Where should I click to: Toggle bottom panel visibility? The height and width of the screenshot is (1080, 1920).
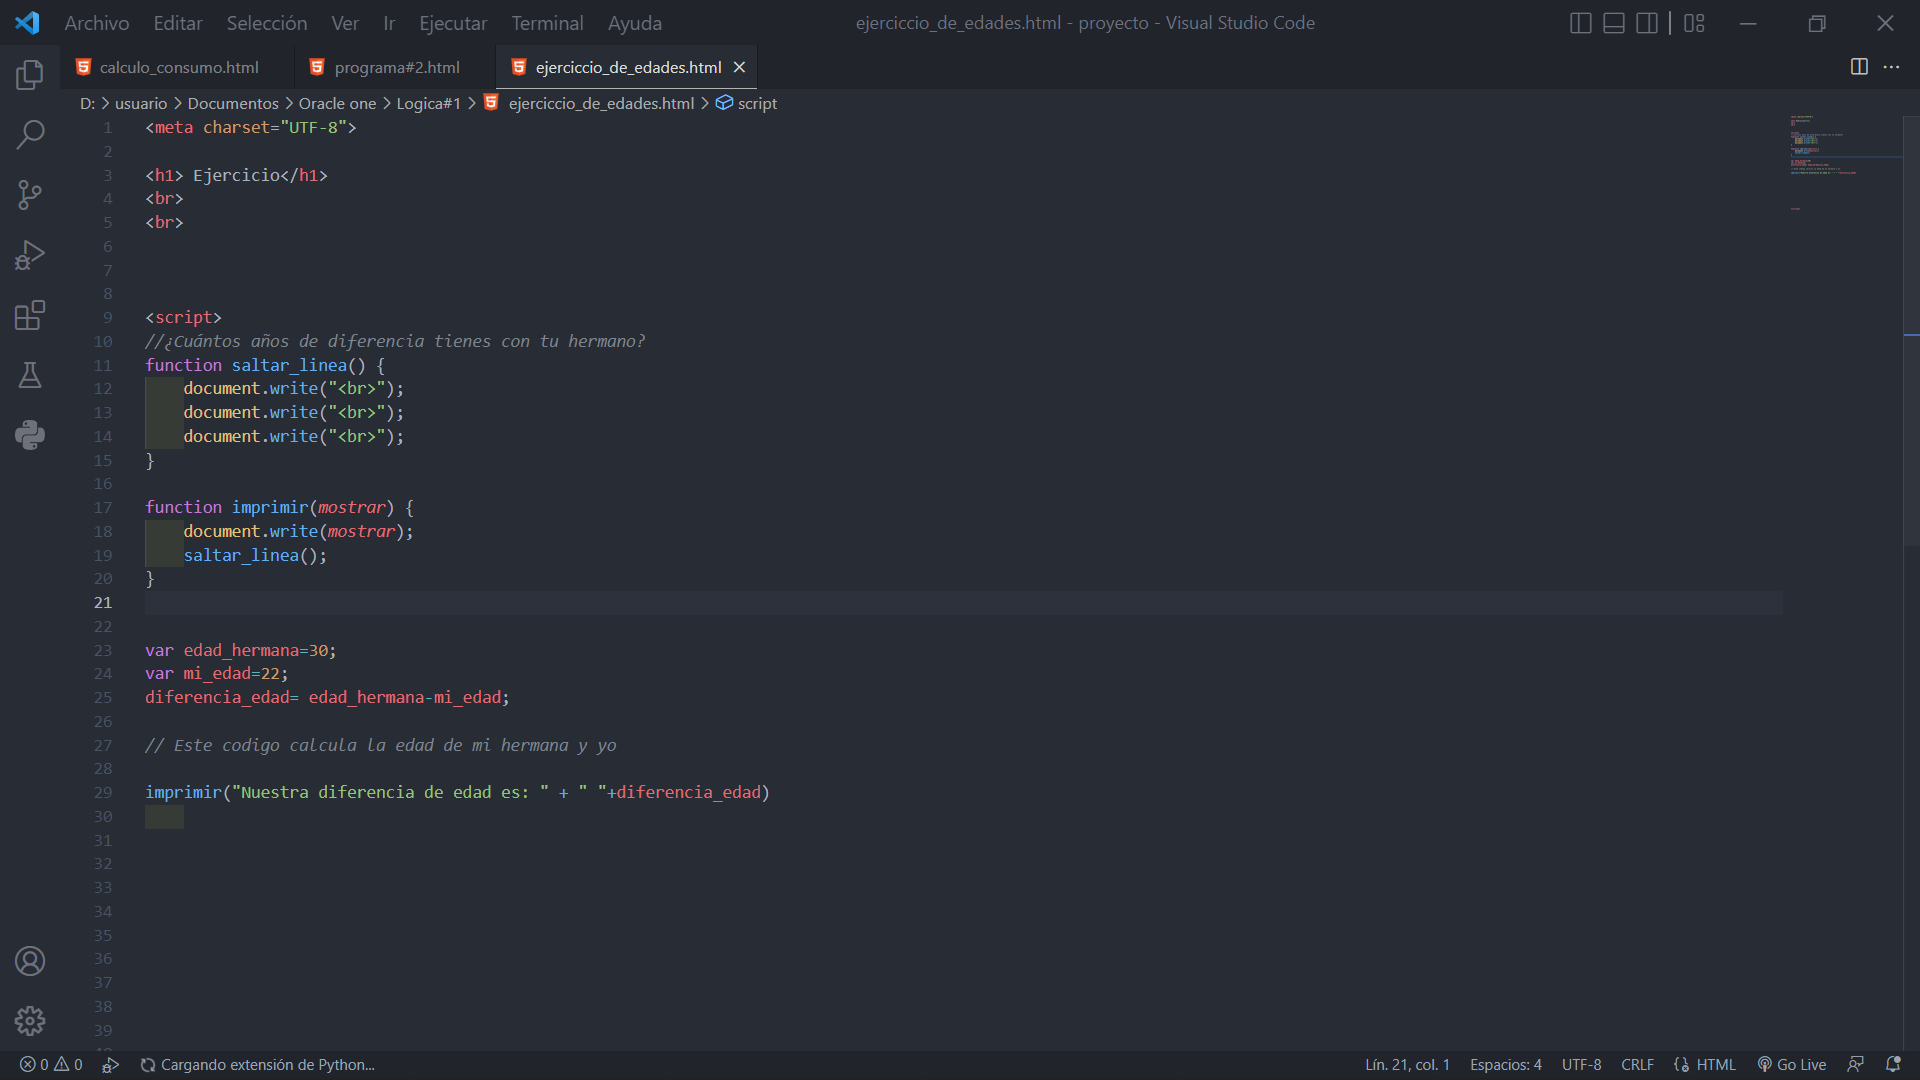1614,23
